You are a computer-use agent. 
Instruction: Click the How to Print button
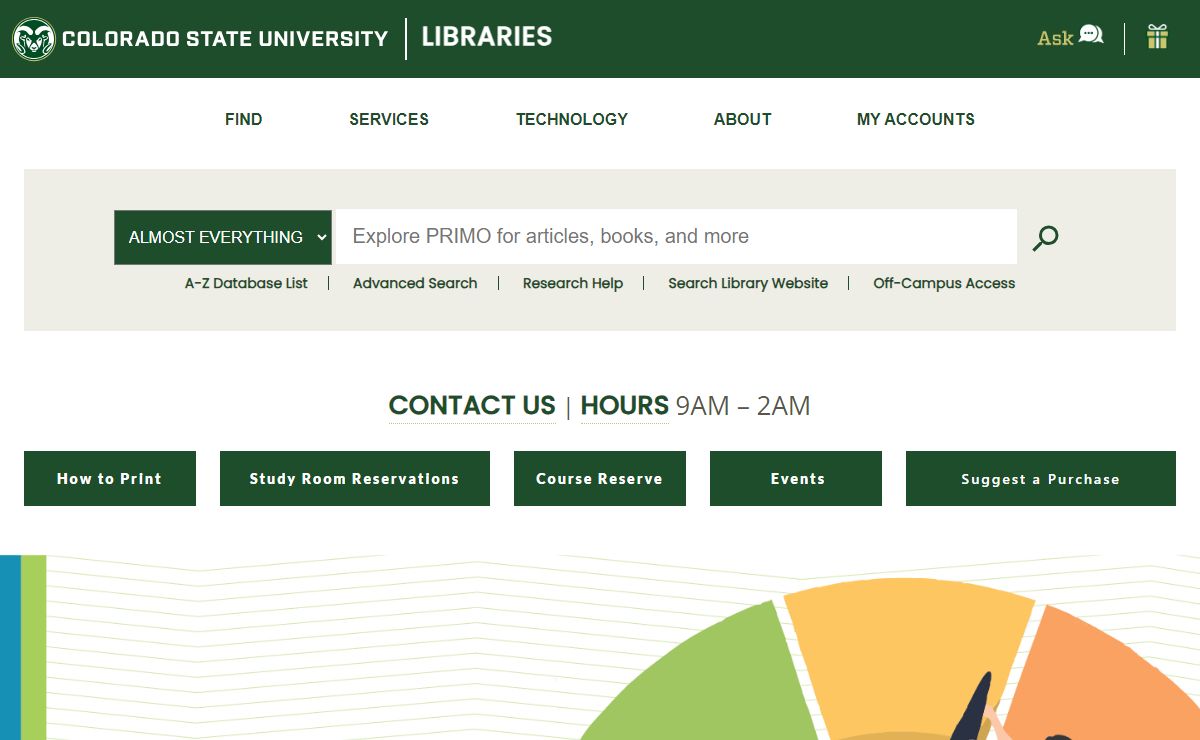point(110,478)
